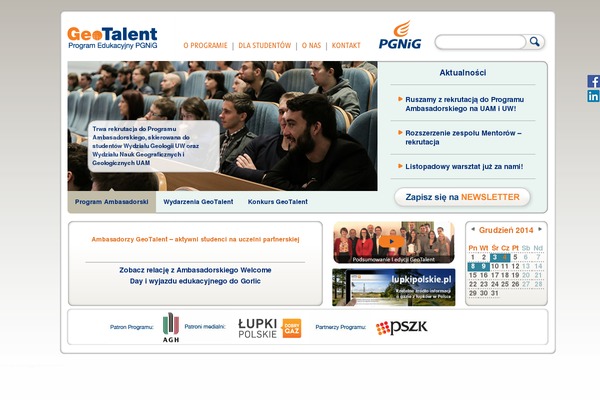This screenshot has height=400, width=600.
Task: Select highlighted day 3 in calendar
Action: [x=495, y=257]
